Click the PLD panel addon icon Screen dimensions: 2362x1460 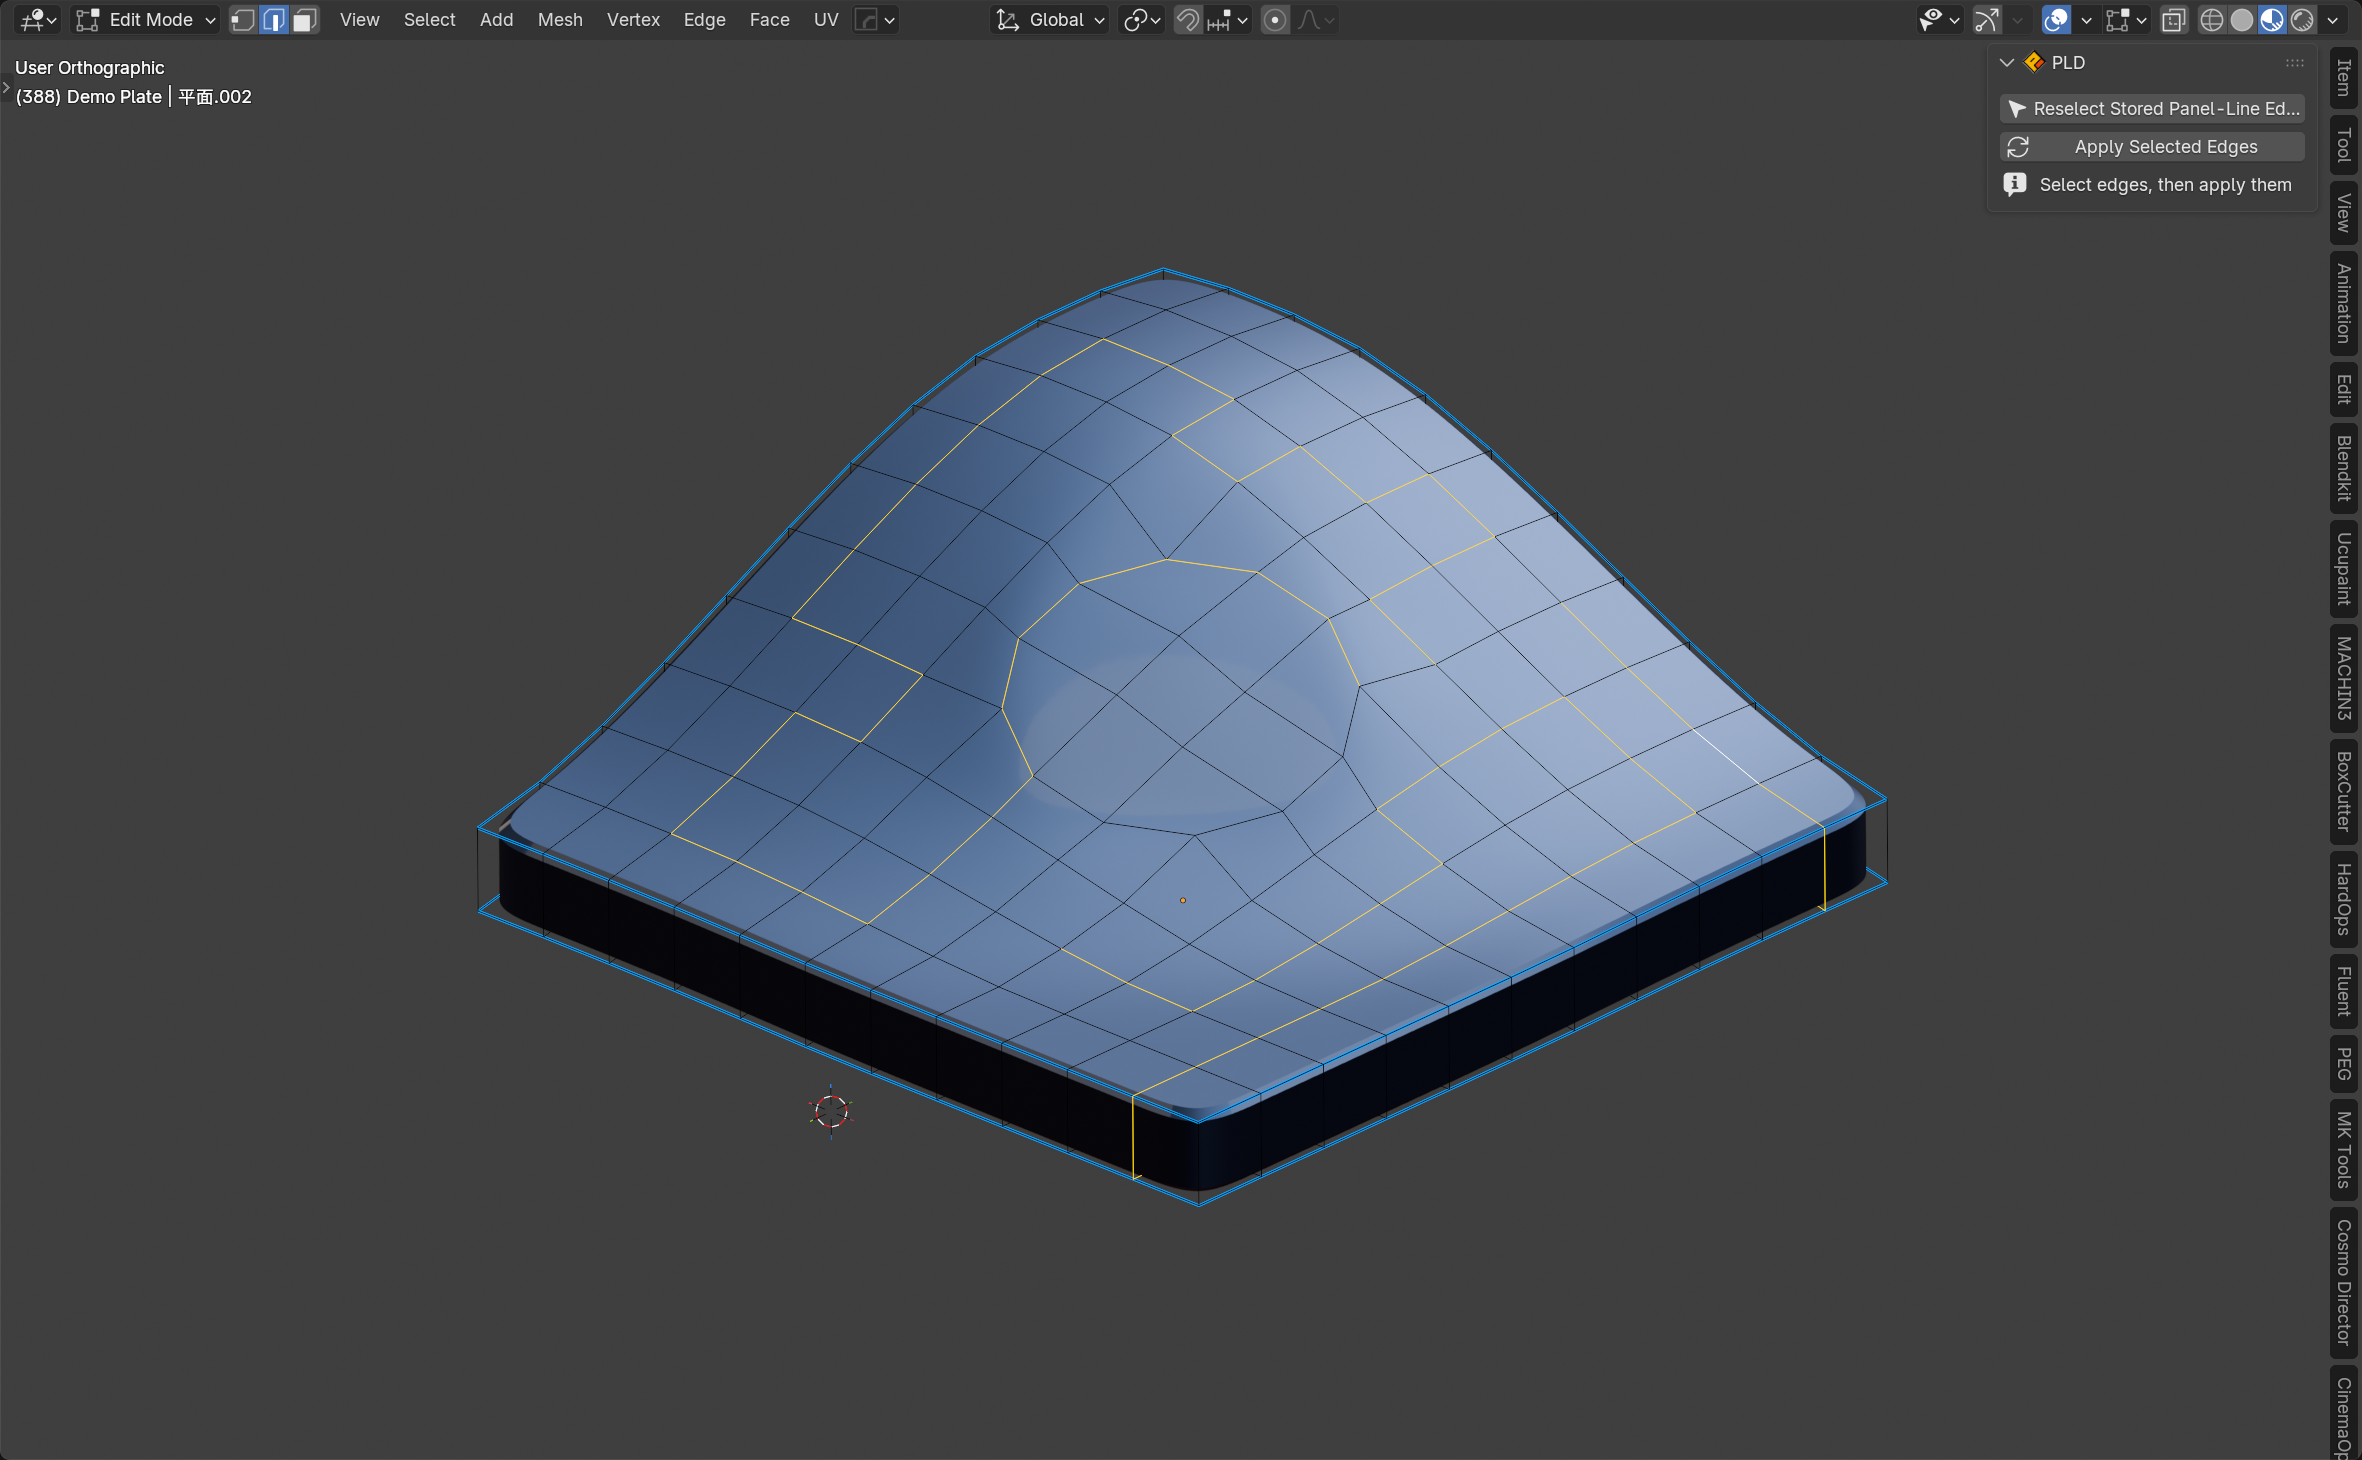point(2034,62)
